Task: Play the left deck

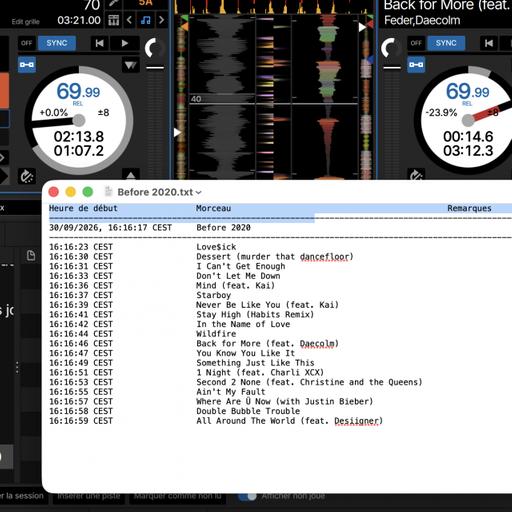Action: click(125, 43)
